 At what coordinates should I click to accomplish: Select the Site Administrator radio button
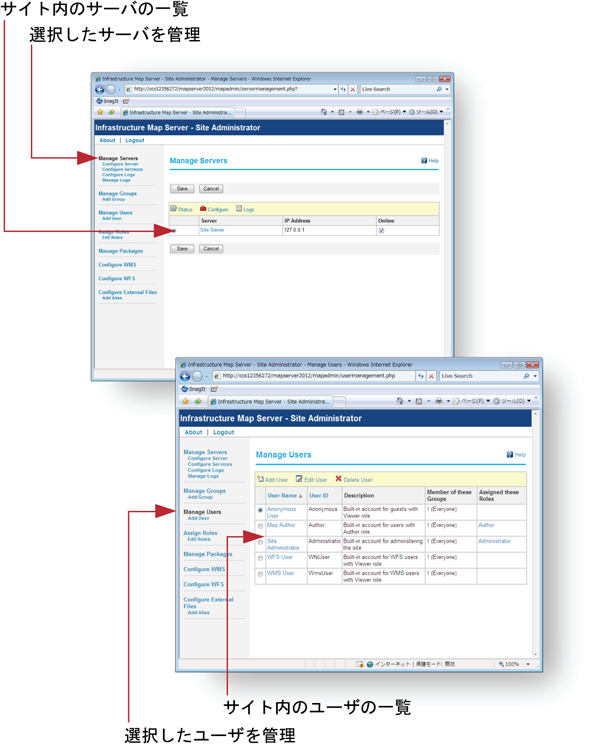tap(260, 542)
